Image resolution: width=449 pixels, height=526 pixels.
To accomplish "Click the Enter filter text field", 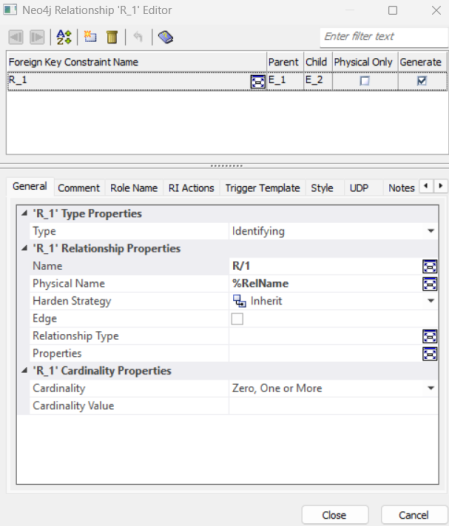I will click(384, 37).
